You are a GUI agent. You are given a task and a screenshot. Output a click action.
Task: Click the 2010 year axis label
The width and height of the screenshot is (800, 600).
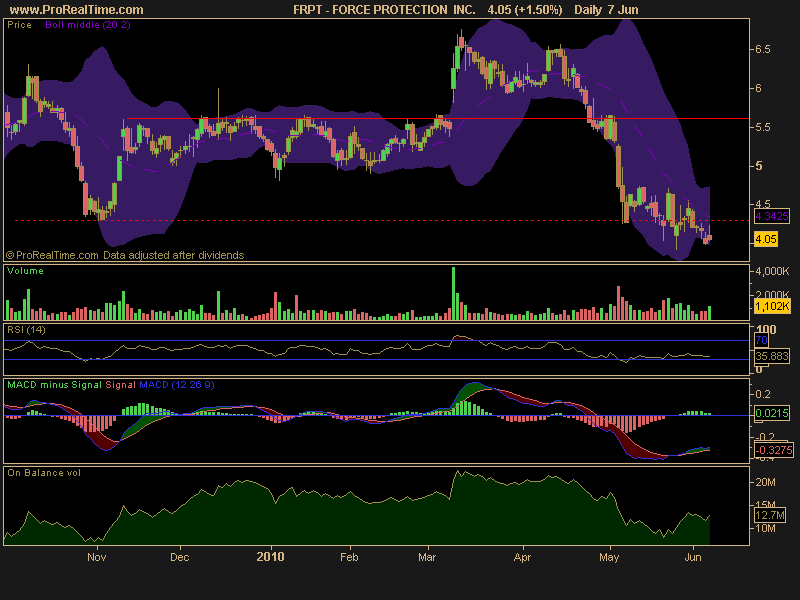click(x=270, y=557)
